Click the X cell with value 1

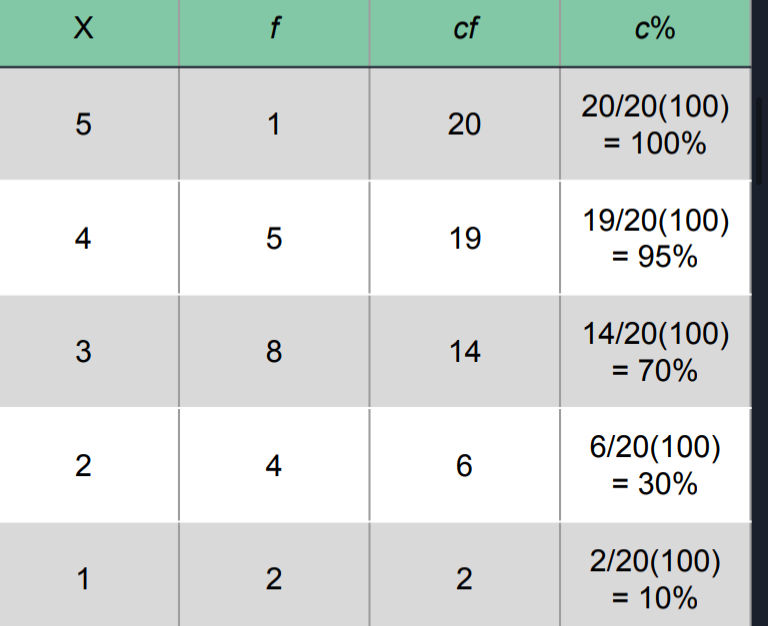[84, 579]
